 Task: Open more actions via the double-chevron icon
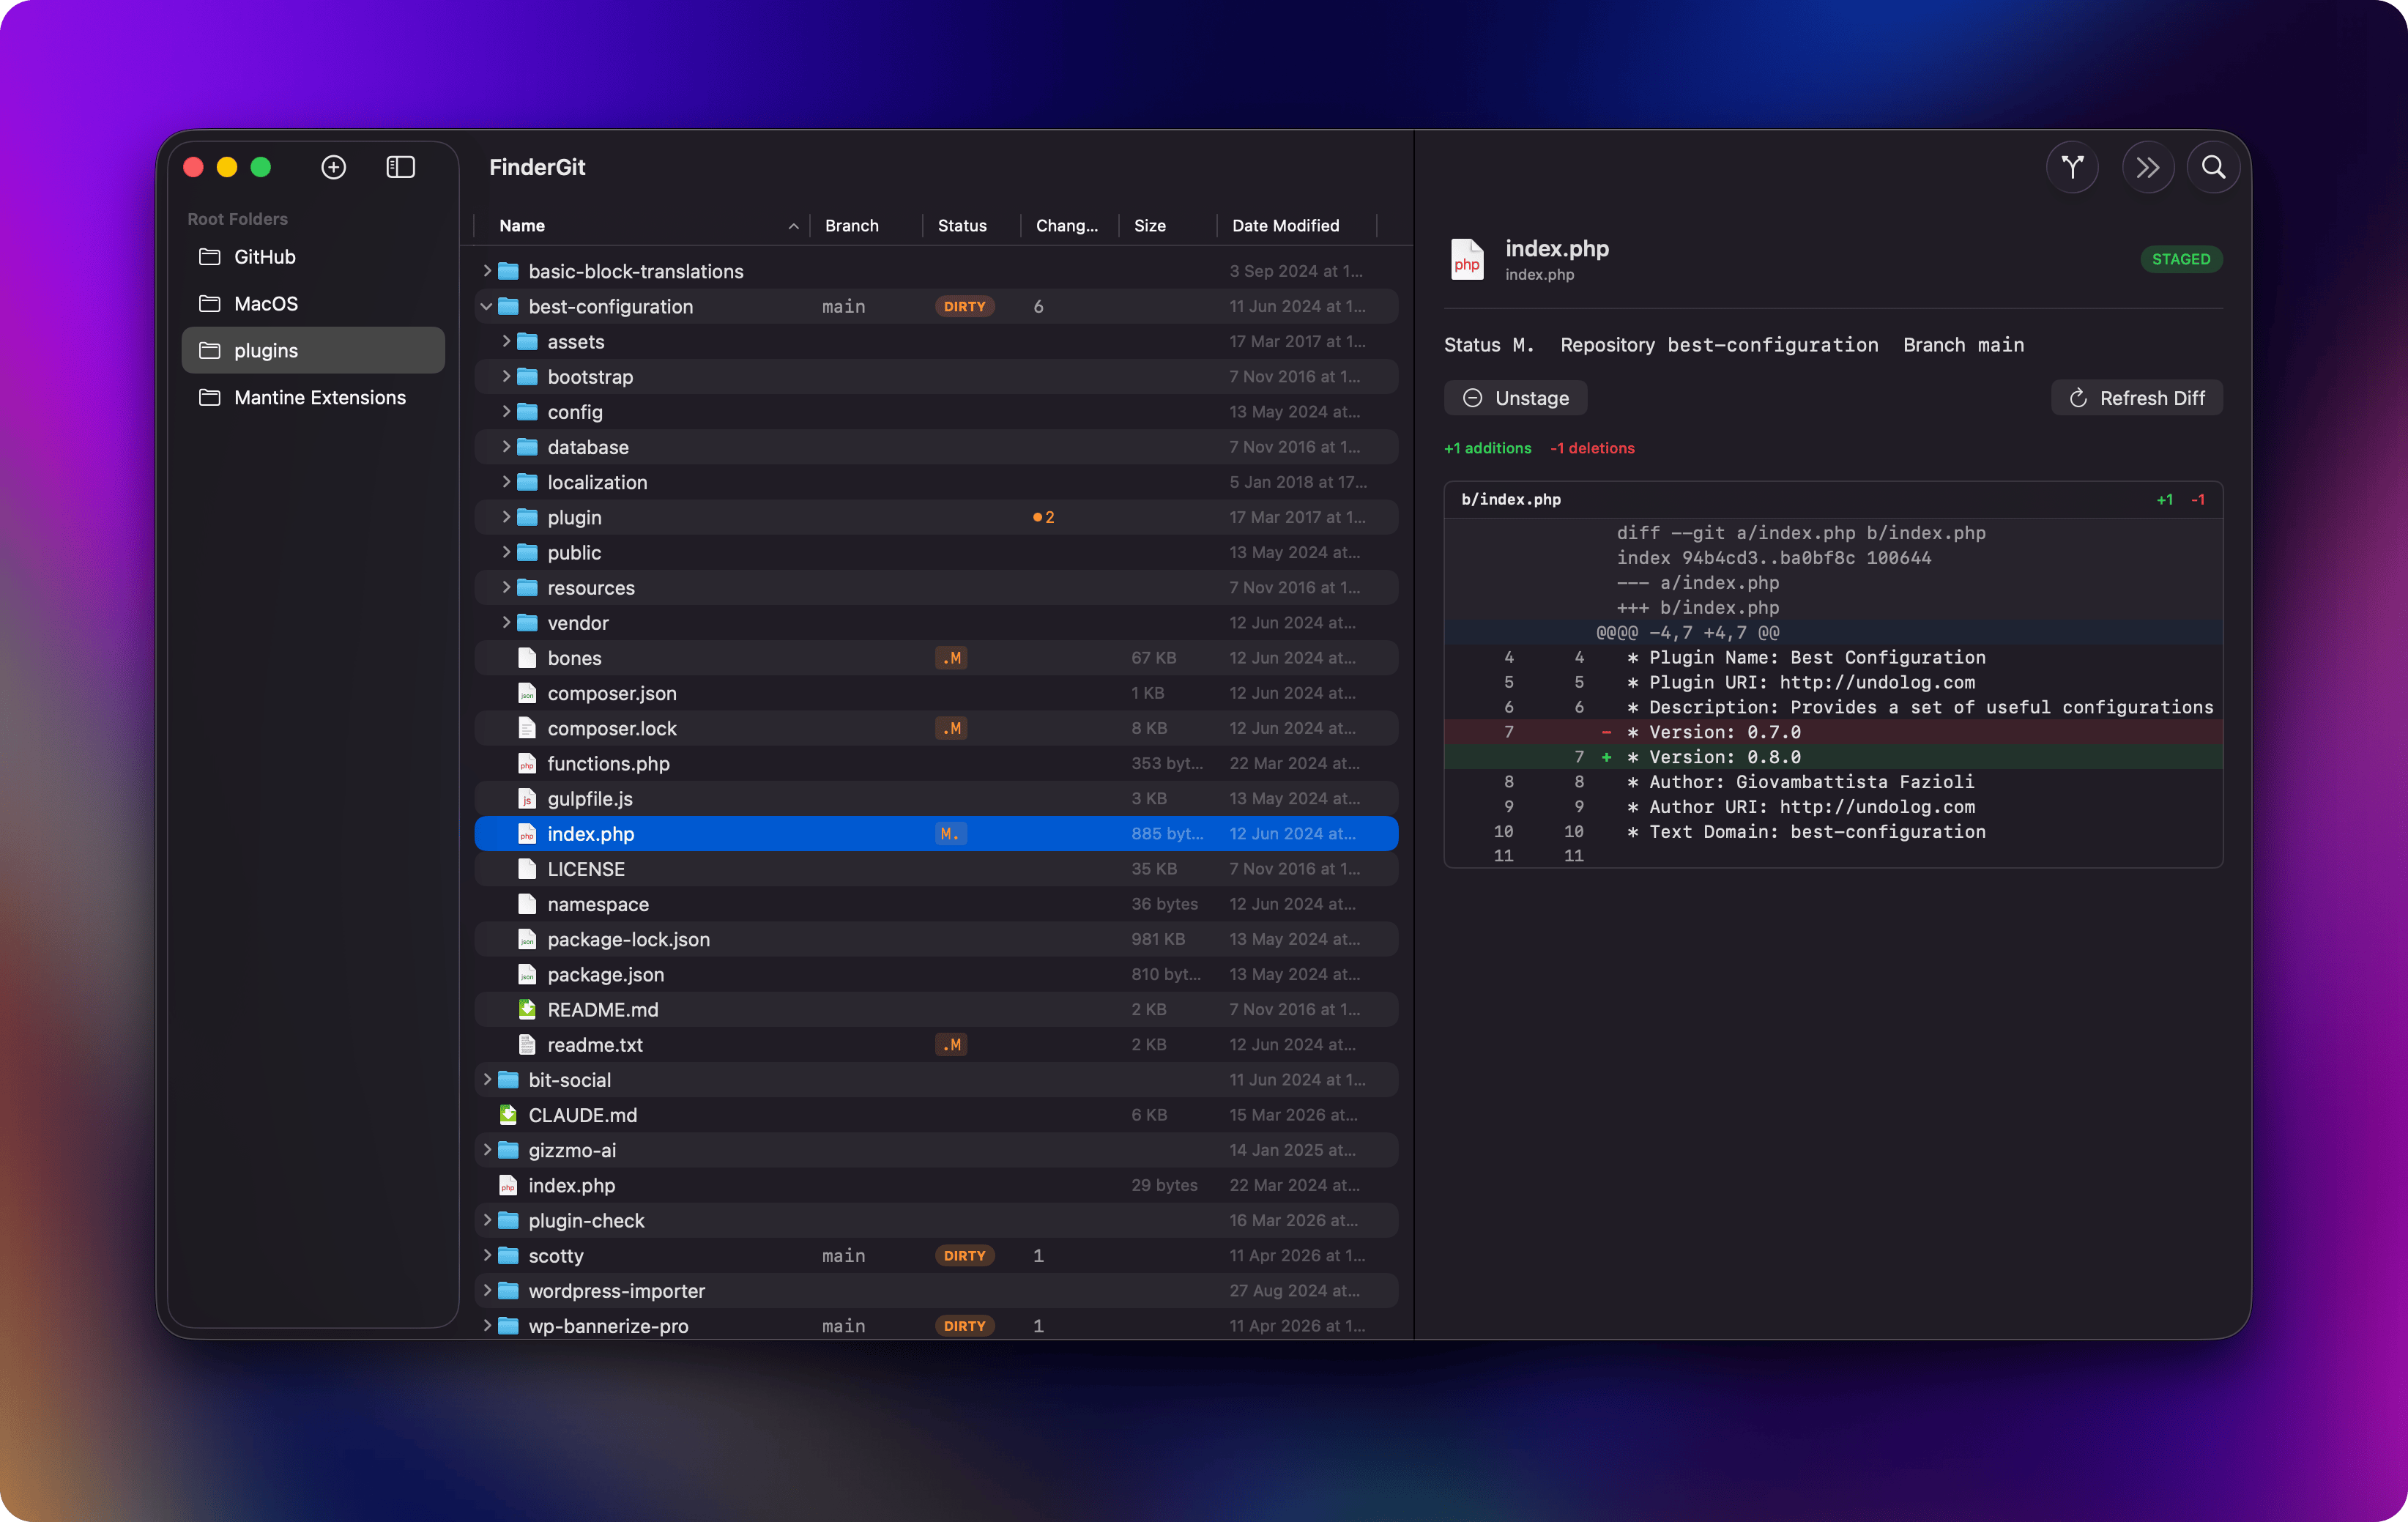[x=2148, y=167]
